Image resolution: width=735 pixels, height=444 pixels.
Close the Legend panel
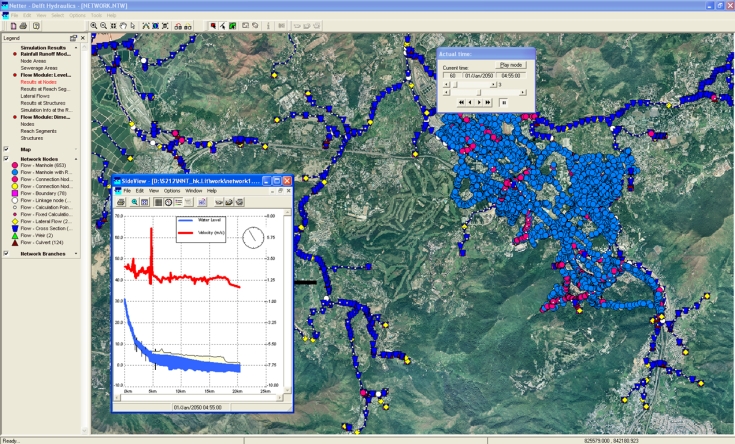coord(84,38)
